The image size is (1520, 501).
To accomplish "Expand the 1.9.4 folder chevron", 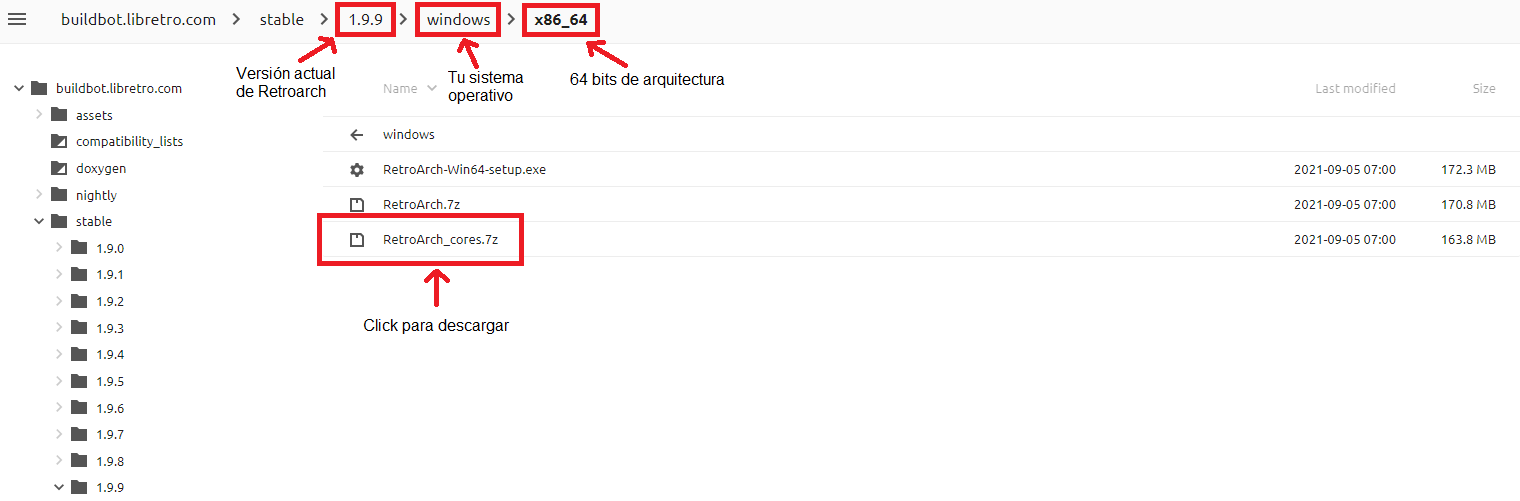I will click(x=59, y=354).
